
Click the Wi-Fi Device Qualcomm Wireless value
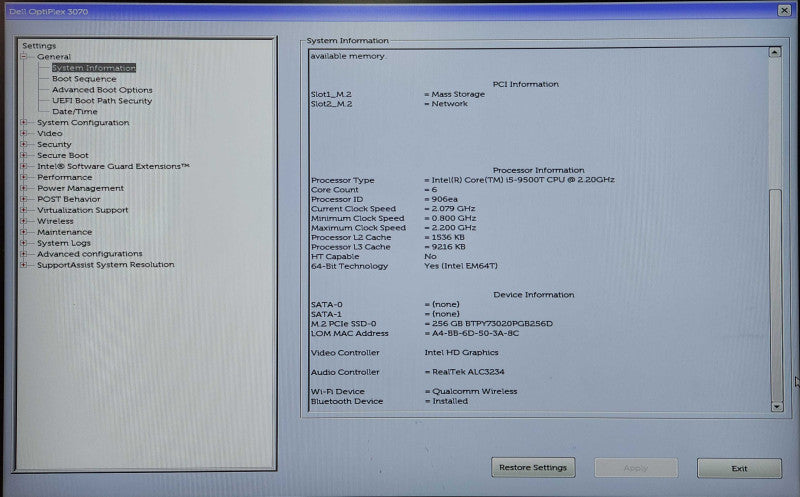point(474,391)
